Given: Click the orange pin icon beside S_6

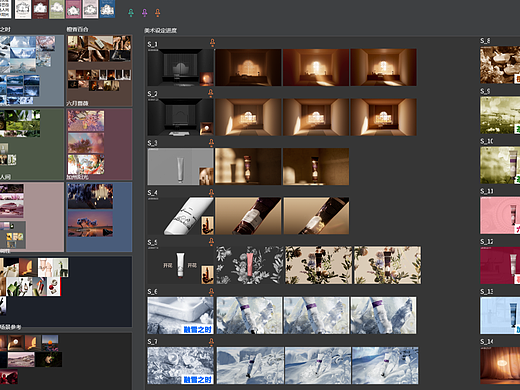Looking at the screenshot, I should [211, 292].
